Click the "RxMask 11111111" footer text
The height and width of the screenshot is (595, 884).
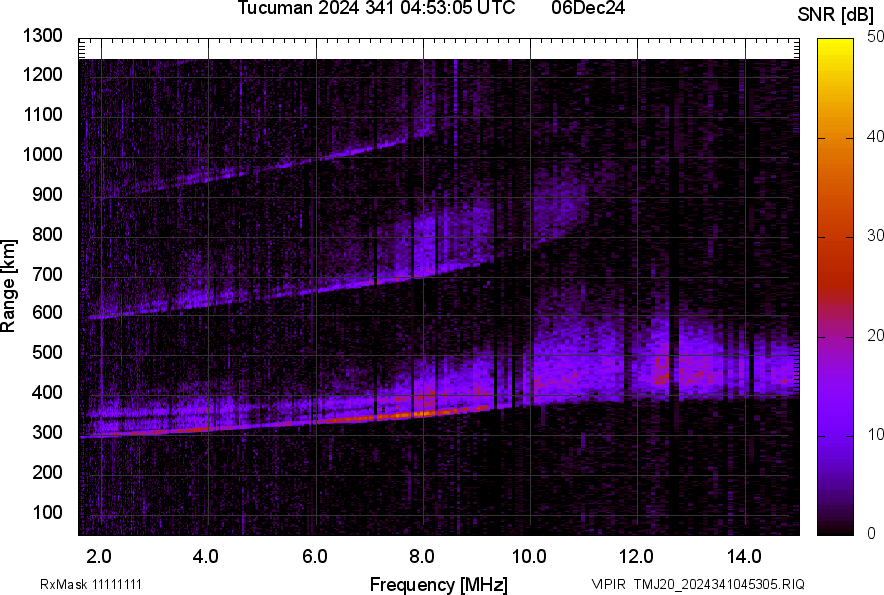coord(91,584)
